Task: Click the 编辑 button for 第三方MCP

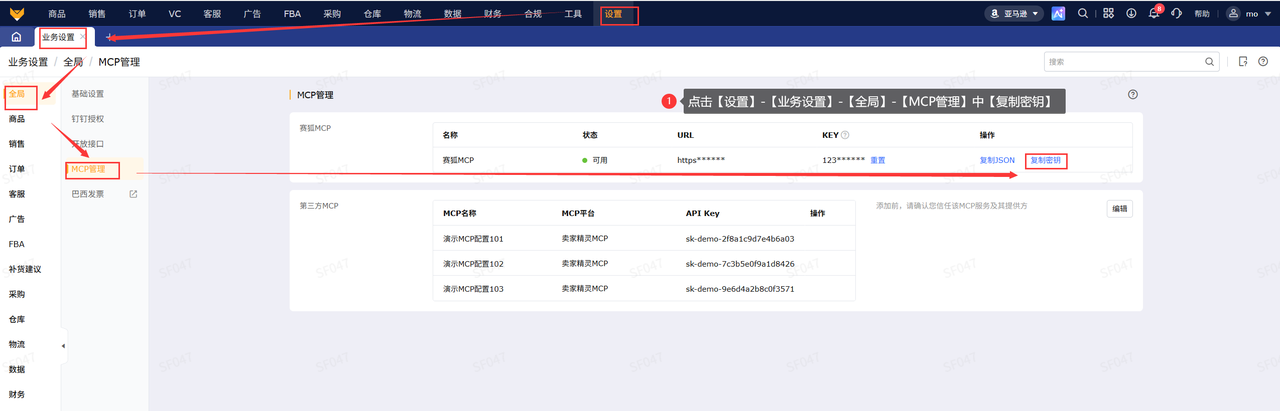Action: click(x=1120, y=209)
